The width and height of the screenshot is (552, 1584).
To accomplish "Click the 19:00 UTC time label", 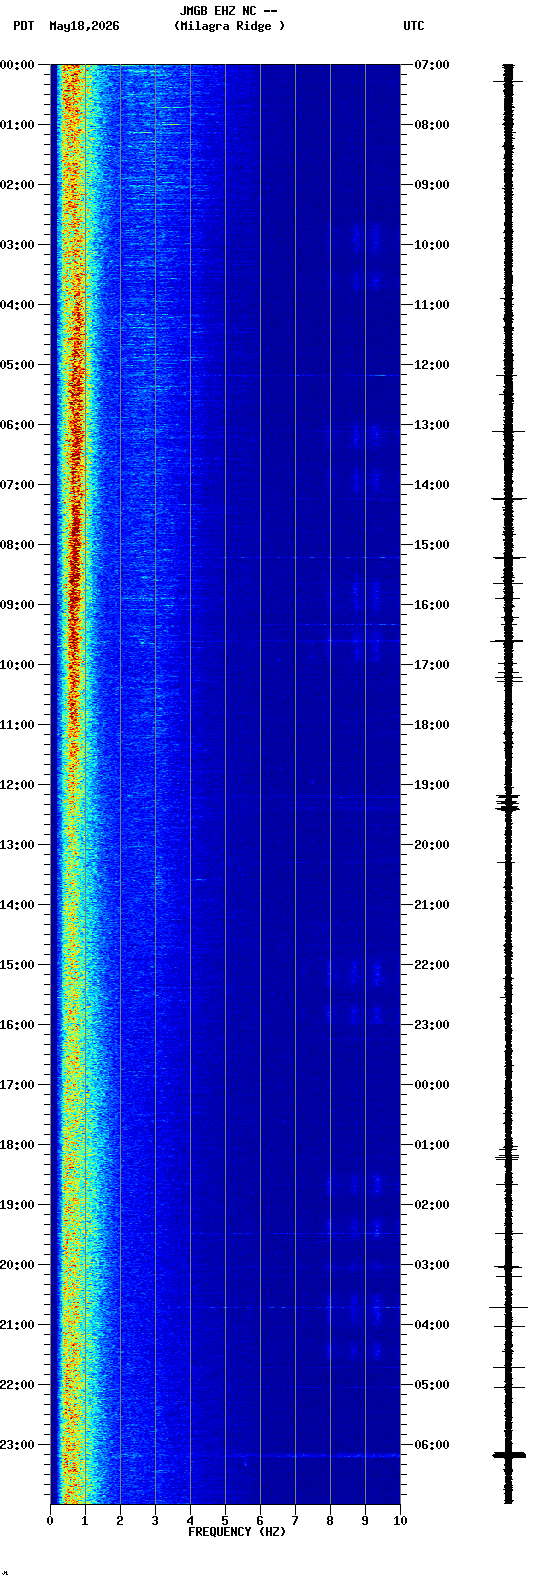I will (x=432, y=785).
